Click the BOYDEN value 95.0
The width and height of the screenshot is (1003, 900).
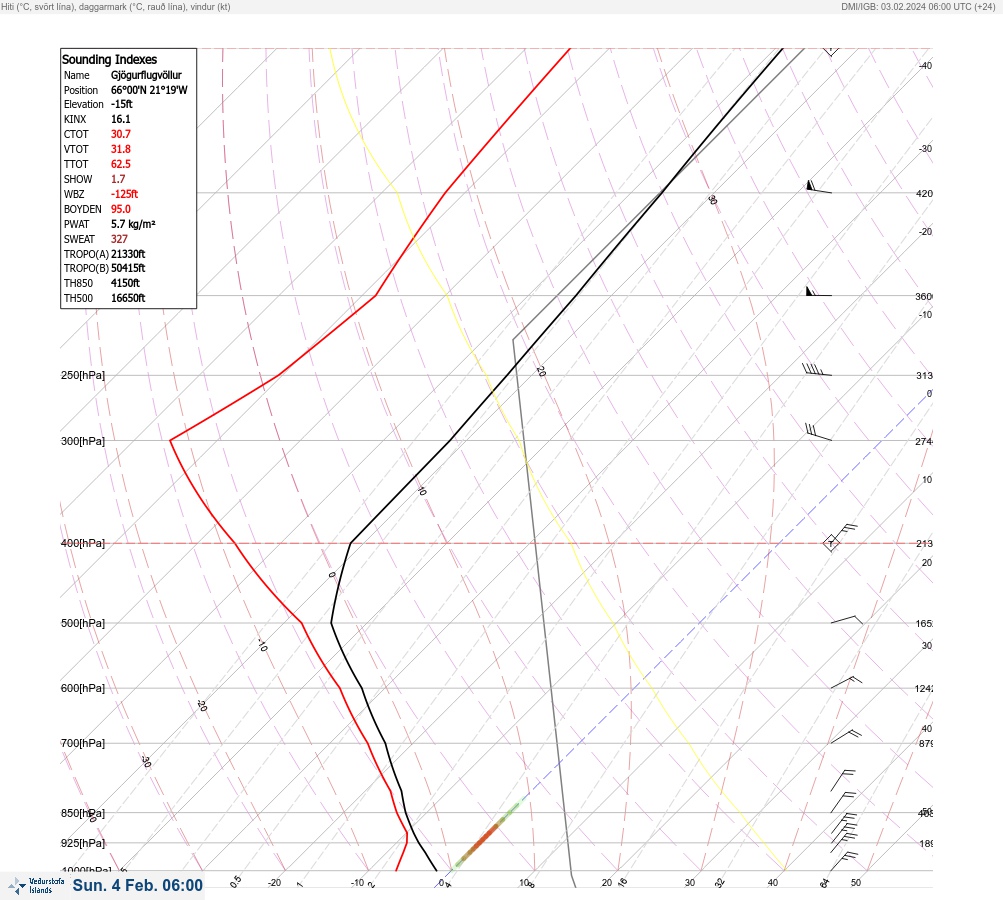click(121, 209)
